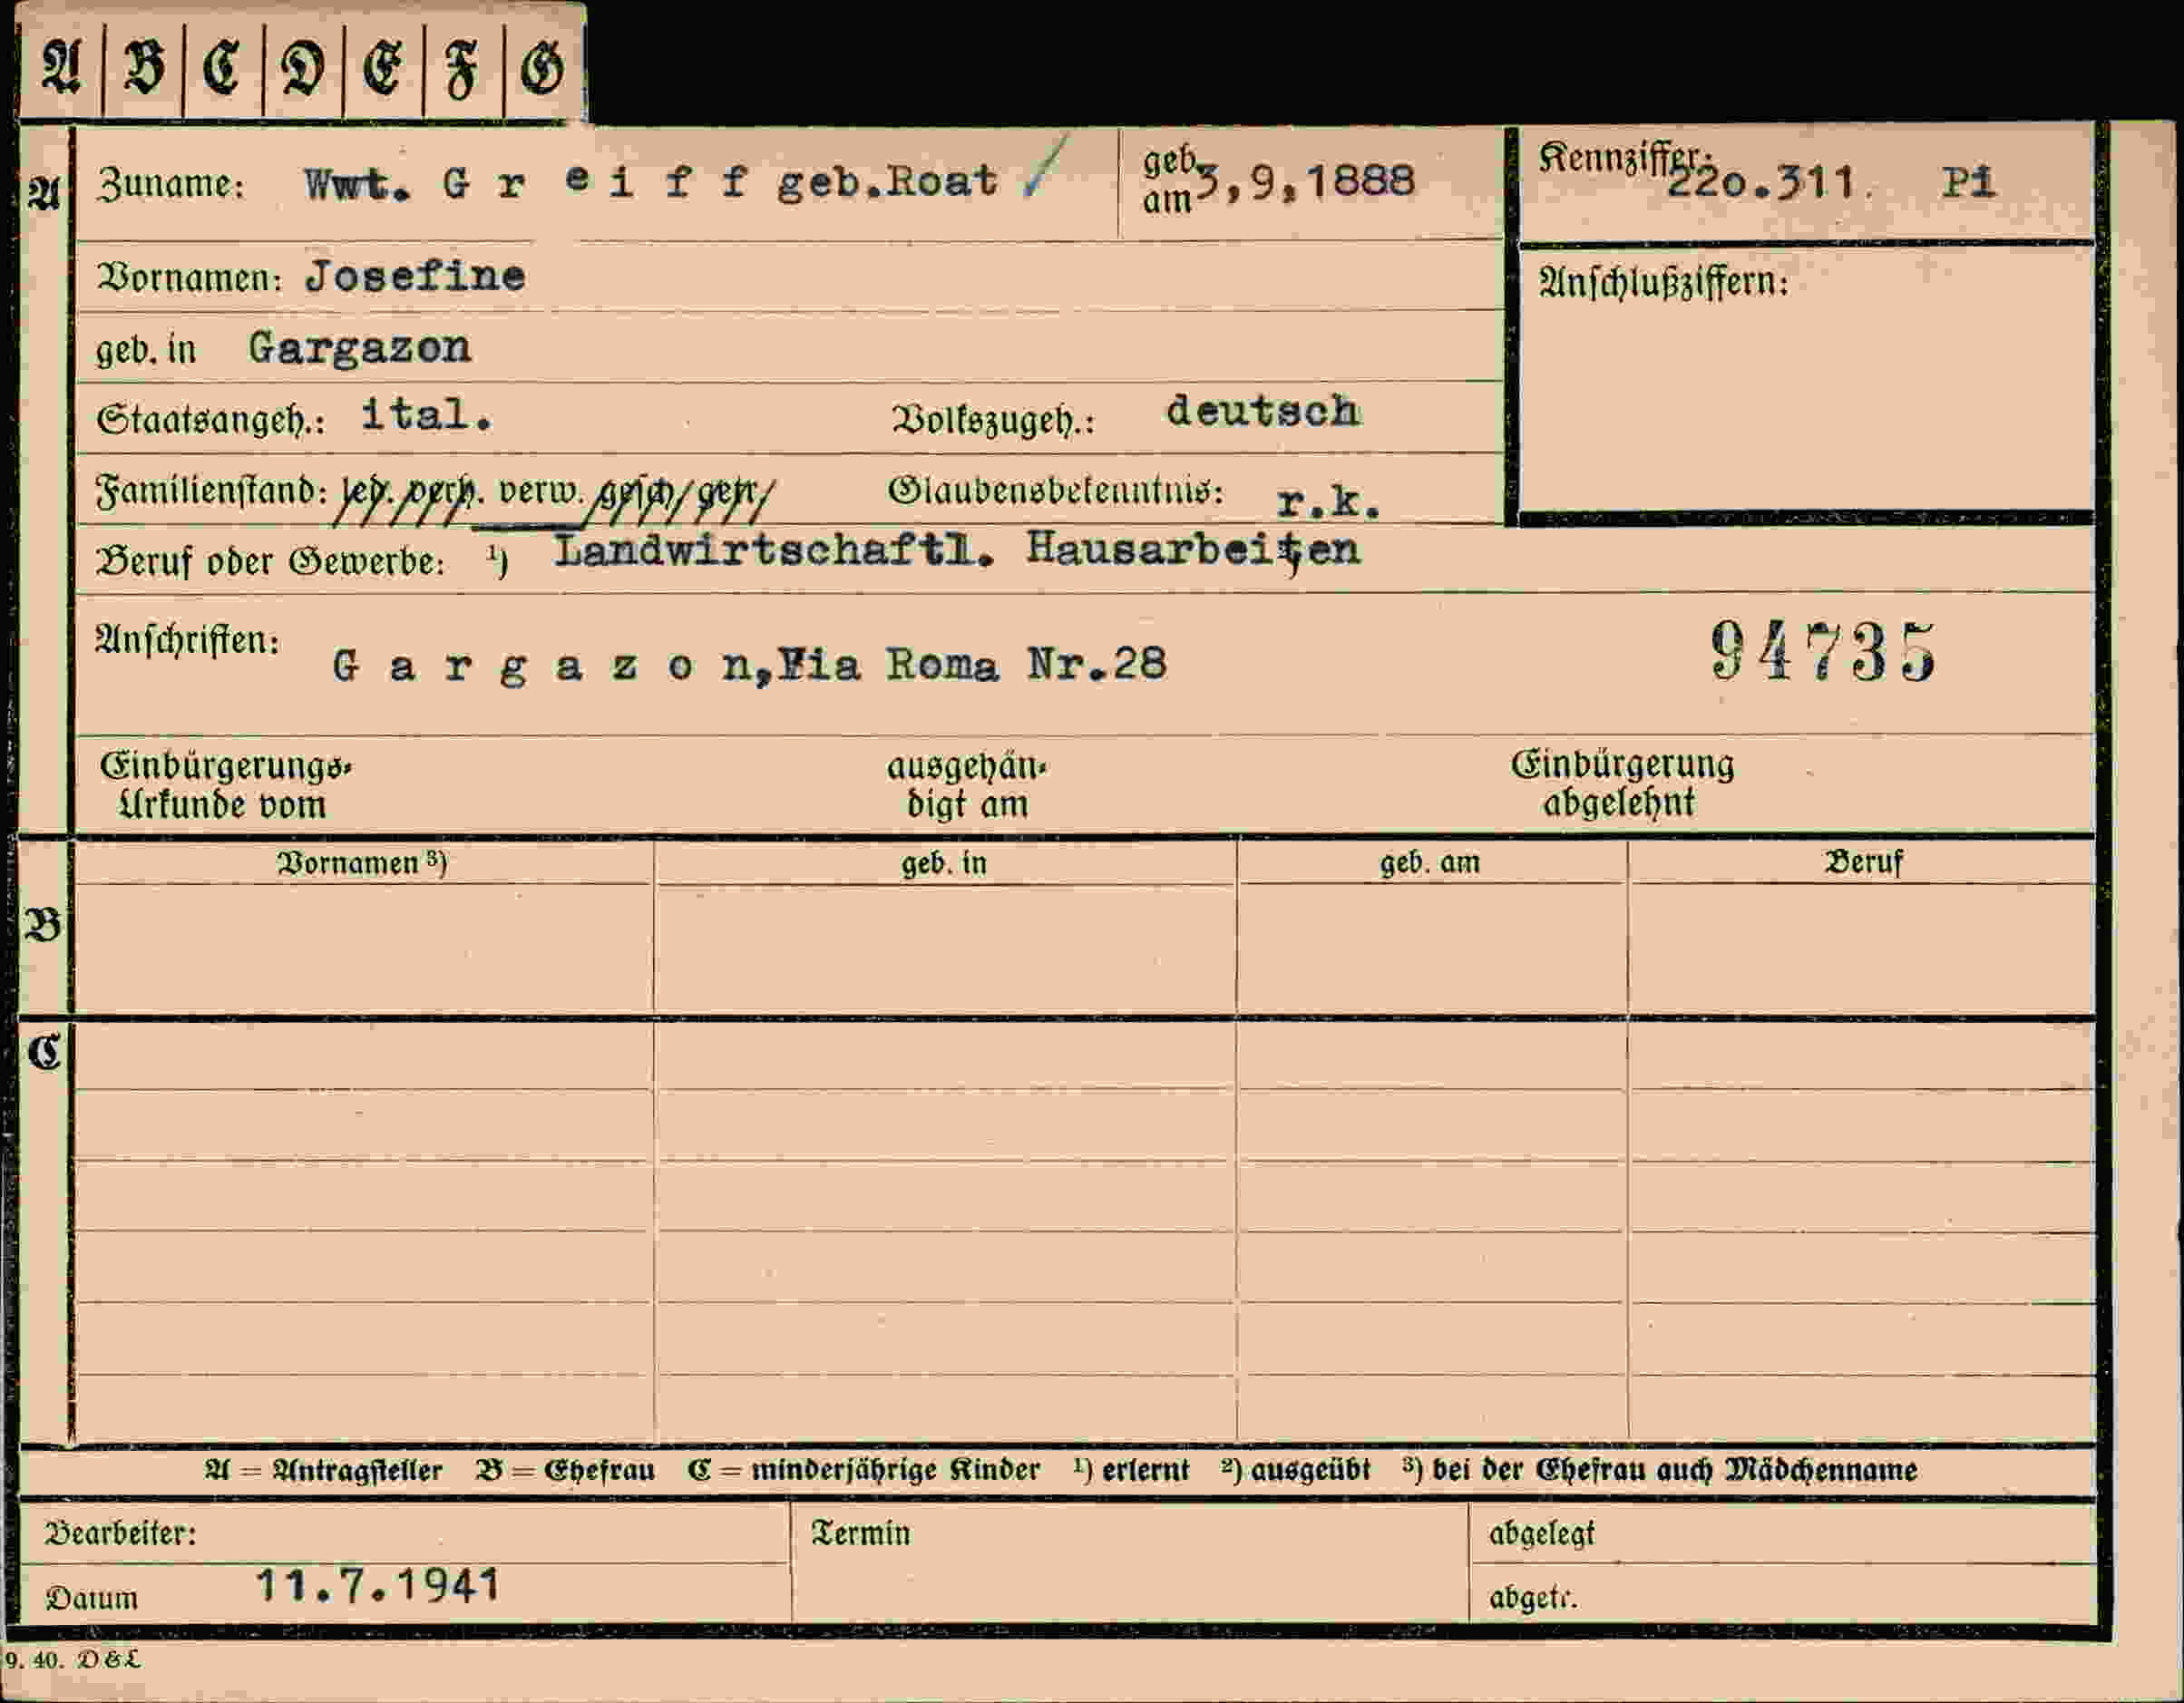Viewport: 2184px width, 1703px height.
Task: Click the "Staatsangeh.:" label
Action: (x=211, y=420)
